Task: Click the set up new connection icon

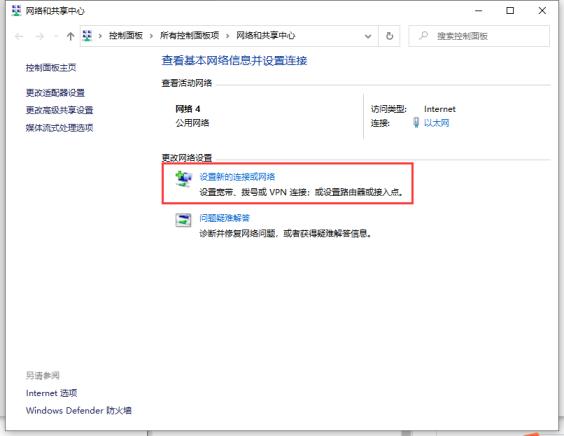Action: 183,178
